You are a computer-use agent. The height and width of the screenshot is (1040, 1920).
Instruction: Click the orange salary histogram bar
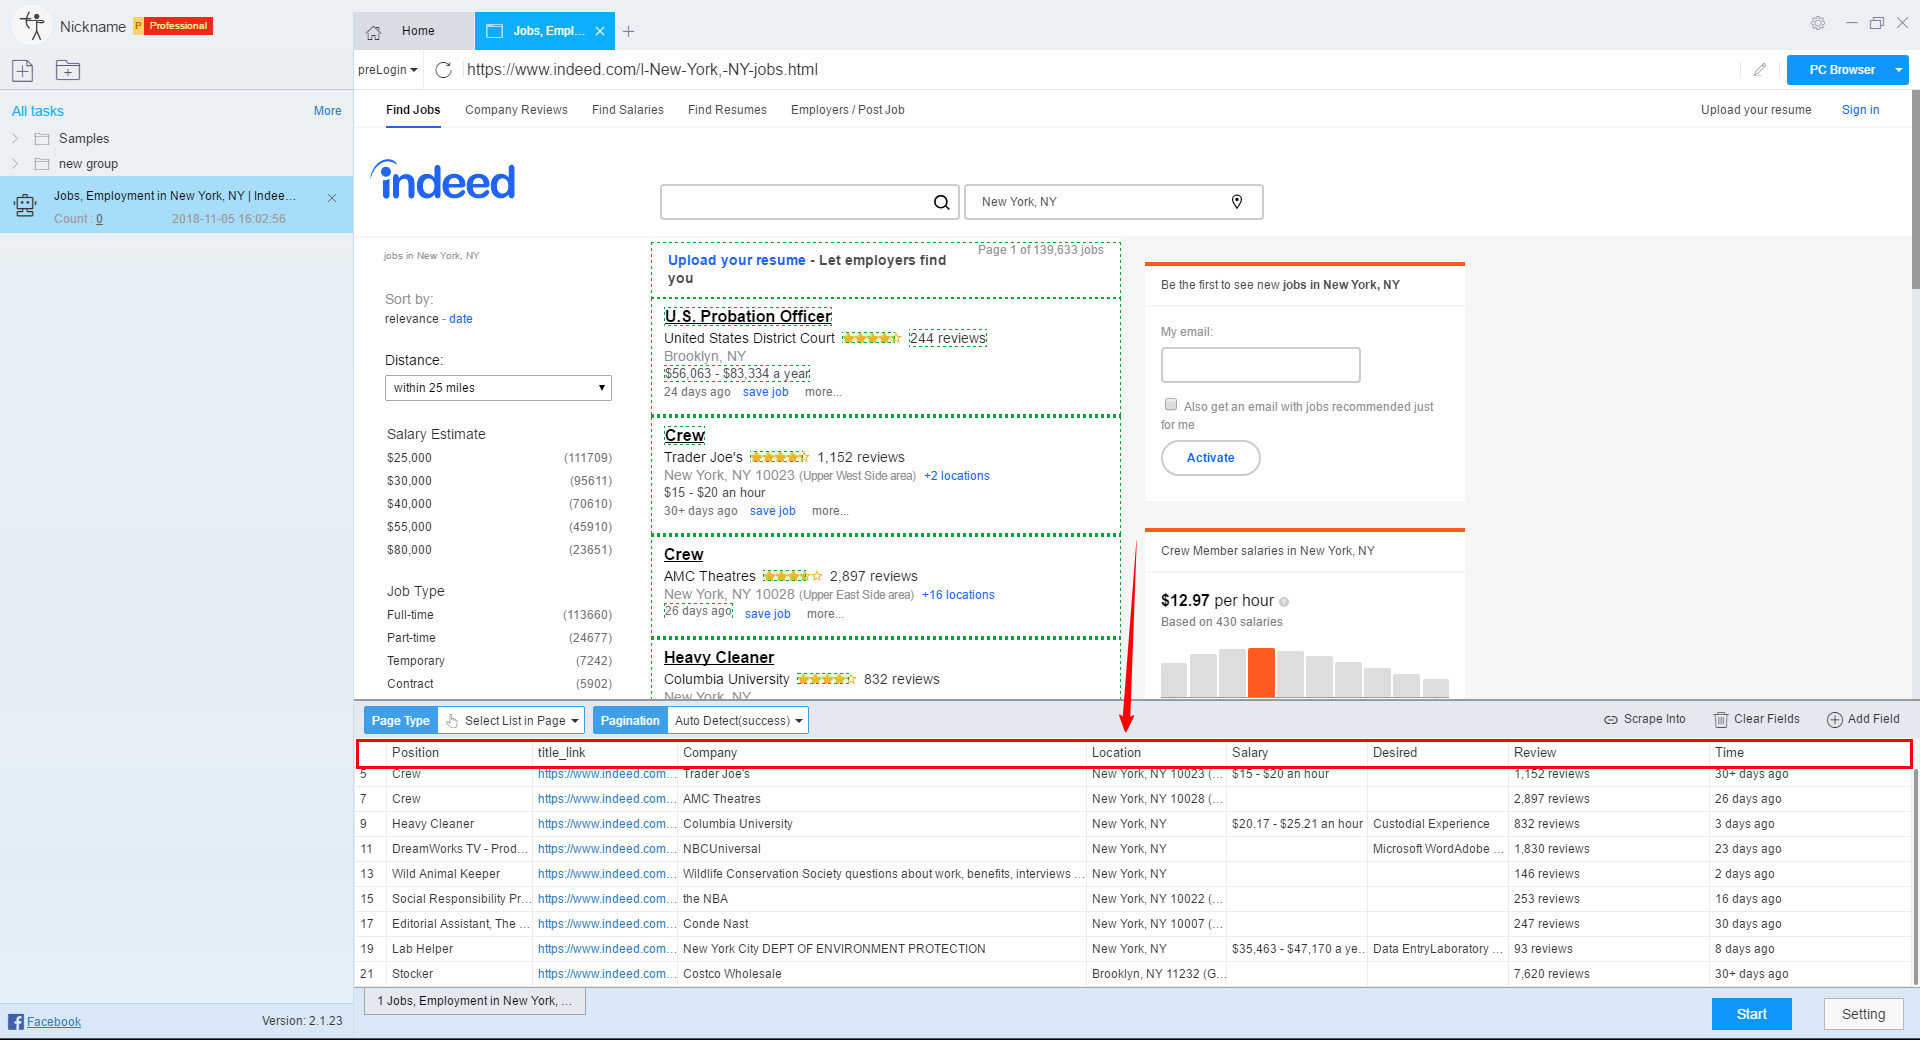(x=1261, y=672)
